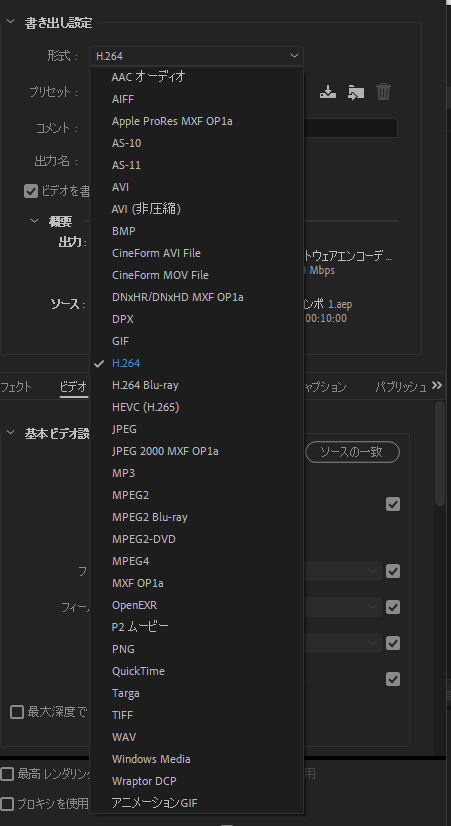Click the double-arrow tabs overflow icon
The image size is (451, 826).
(437, 386)
